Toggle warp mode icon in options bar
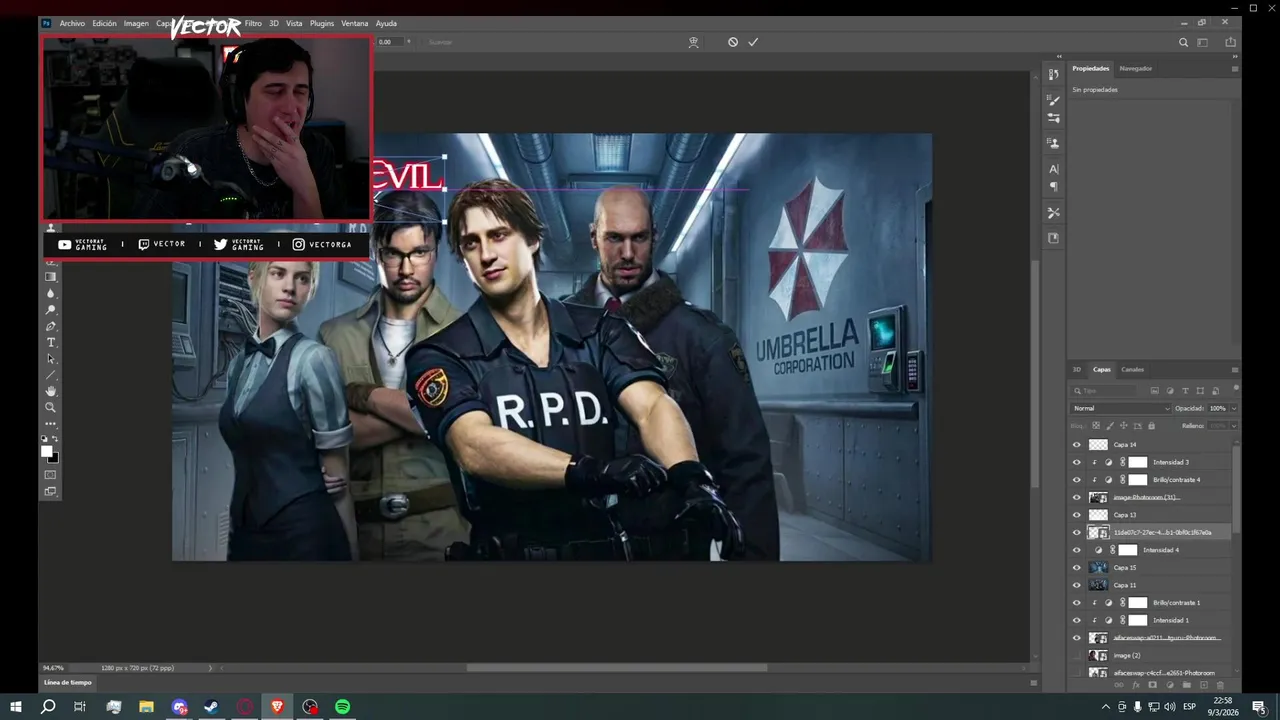1280x720 pixels. [x=693, y=42]
